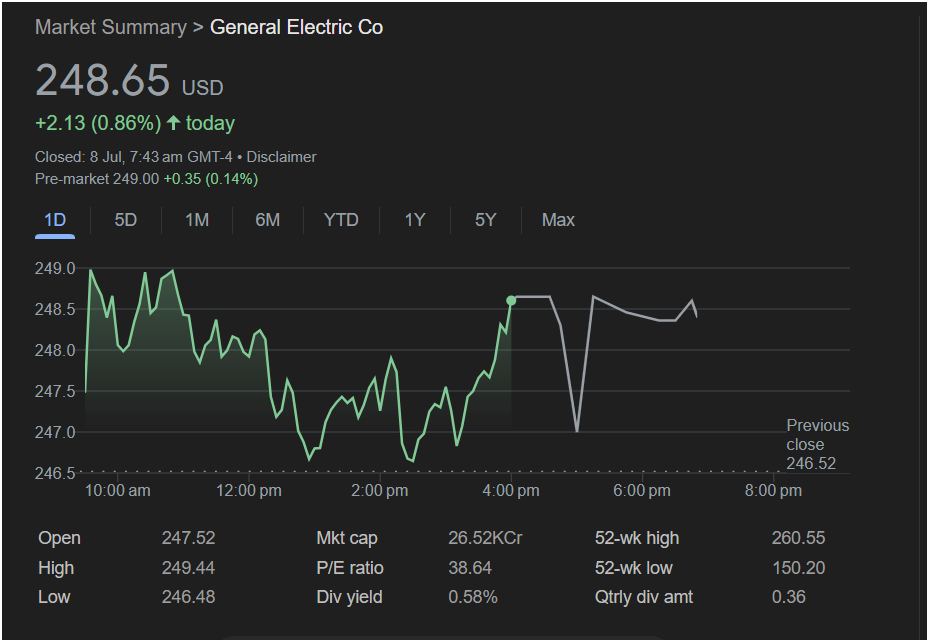
Task: Click the +2.13 (0.86%) change text
Action: point(98,123)
